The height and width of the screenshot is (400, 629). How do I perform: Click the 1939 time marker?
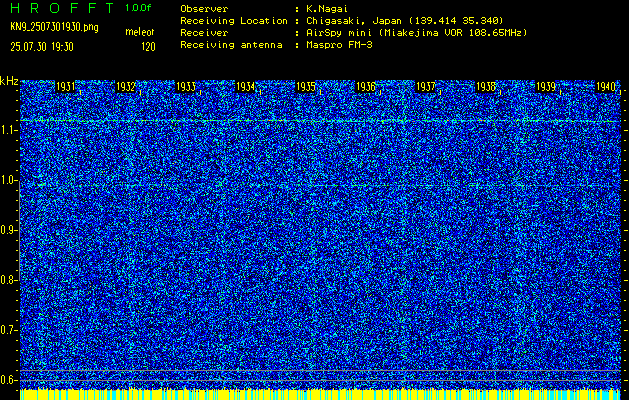[x=546, y=87]
